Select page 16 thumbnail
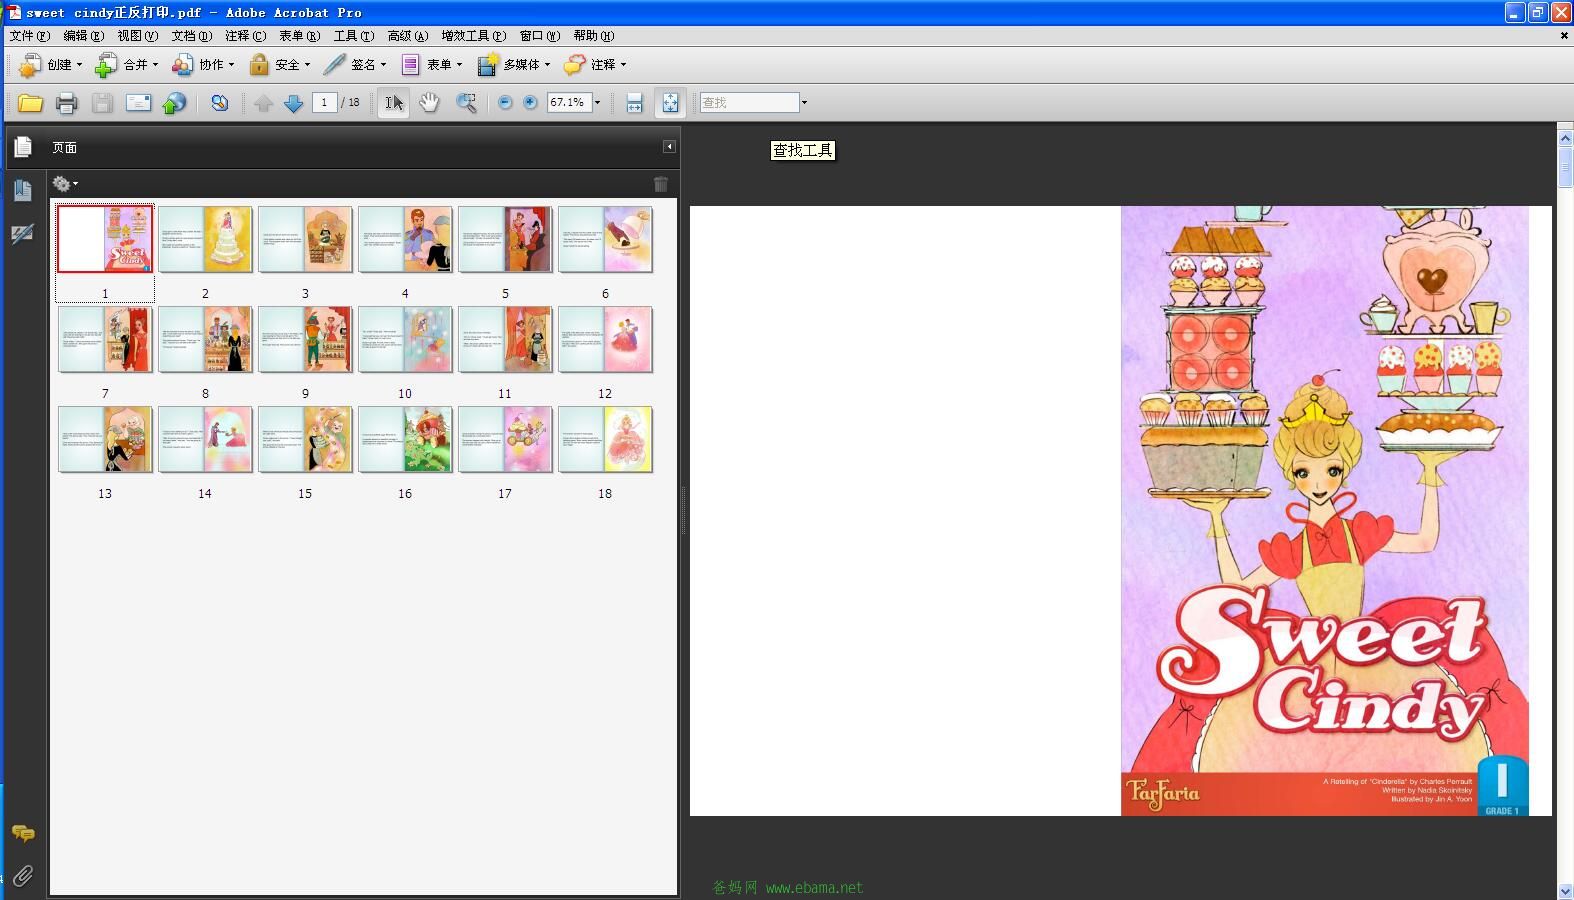This screenshot has width=1574, height=900. click(405, 439)
